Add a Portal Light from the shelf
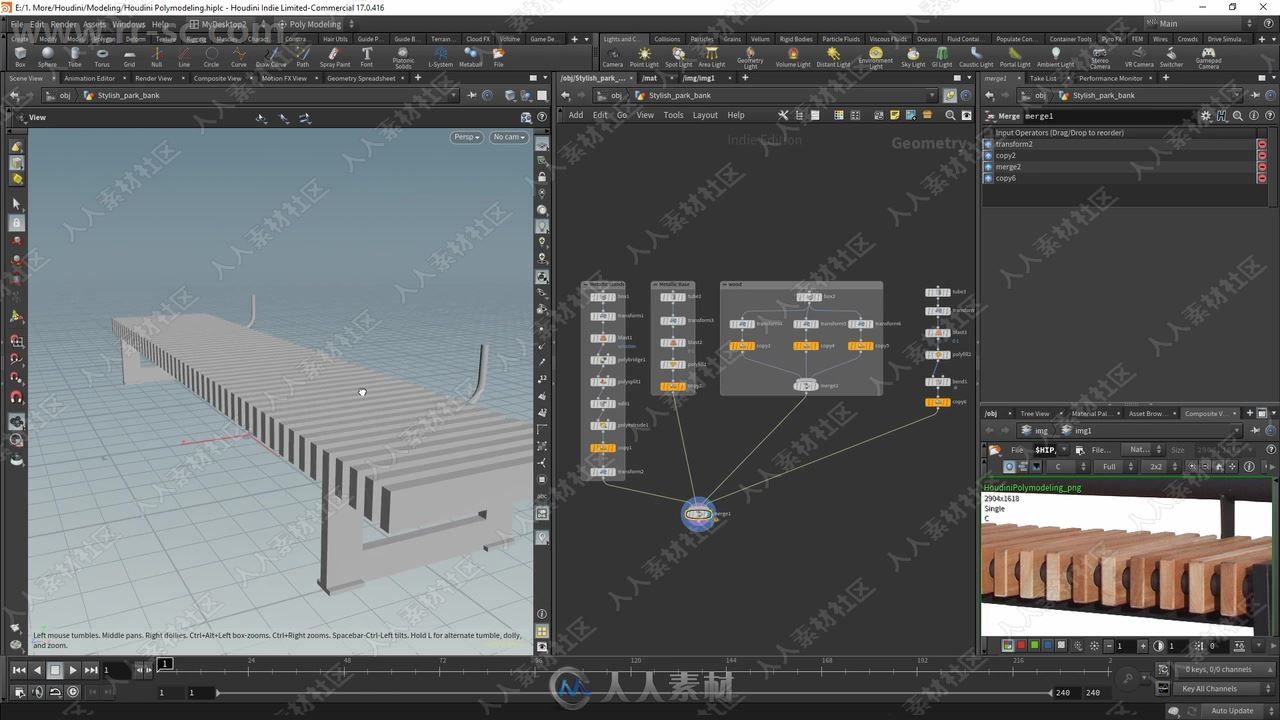1280x720 pixels. click(1015, 57)
